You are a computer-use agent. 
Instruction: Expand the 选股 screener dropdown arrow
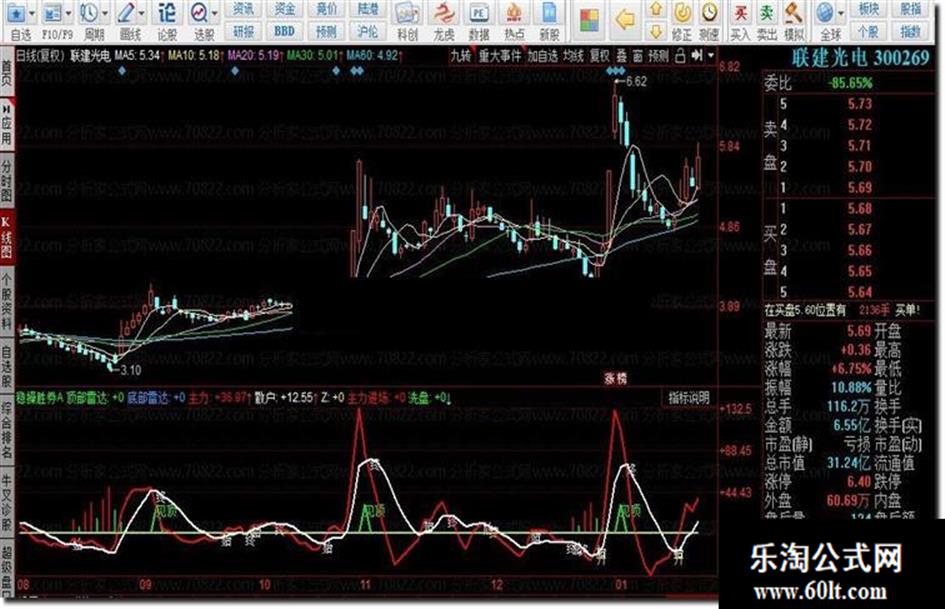(x=215, y=13)
